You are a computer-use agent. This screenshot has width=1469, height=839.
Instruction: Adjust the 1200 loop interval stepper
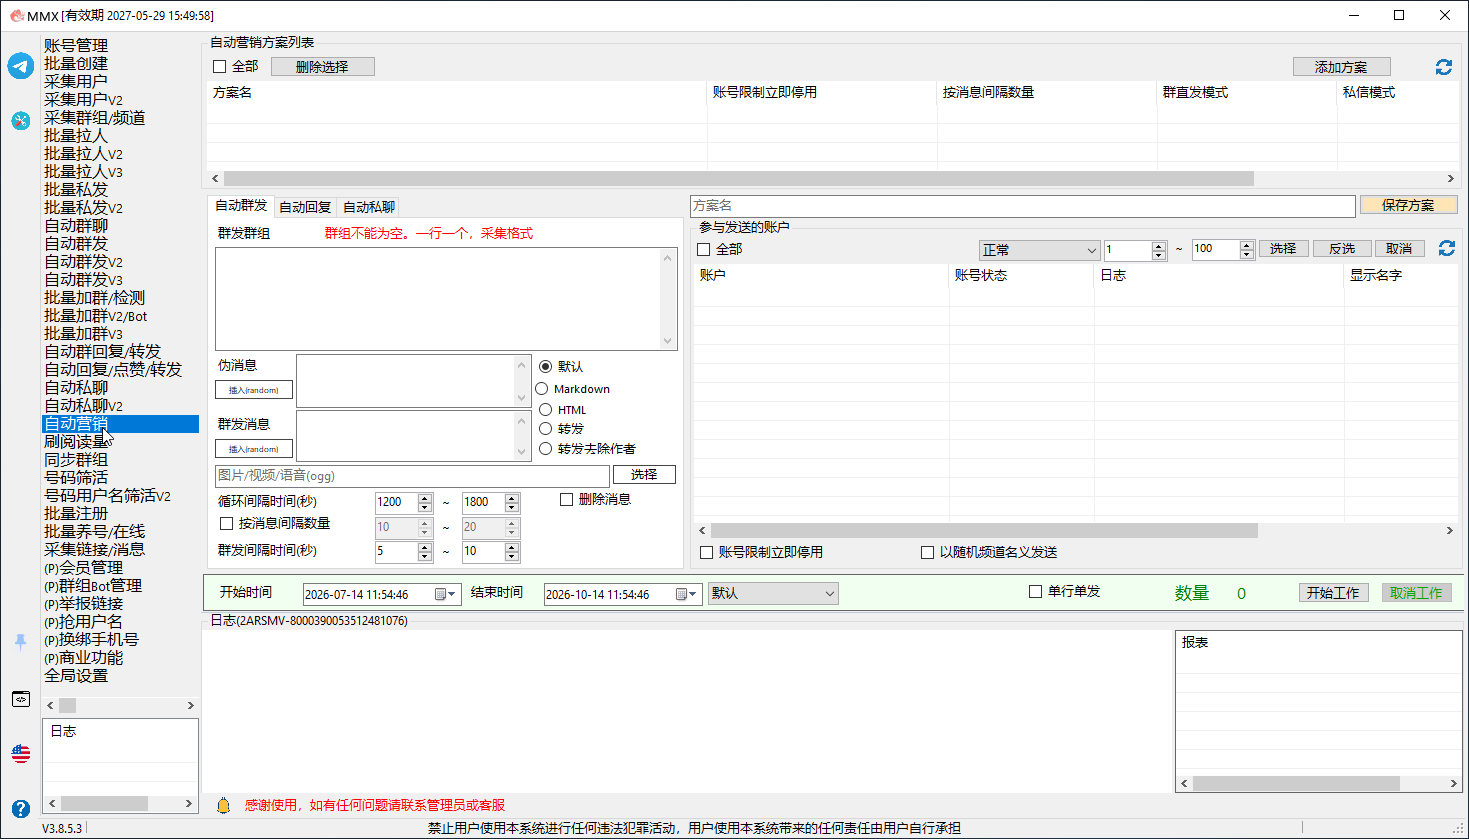coord(425,502)
